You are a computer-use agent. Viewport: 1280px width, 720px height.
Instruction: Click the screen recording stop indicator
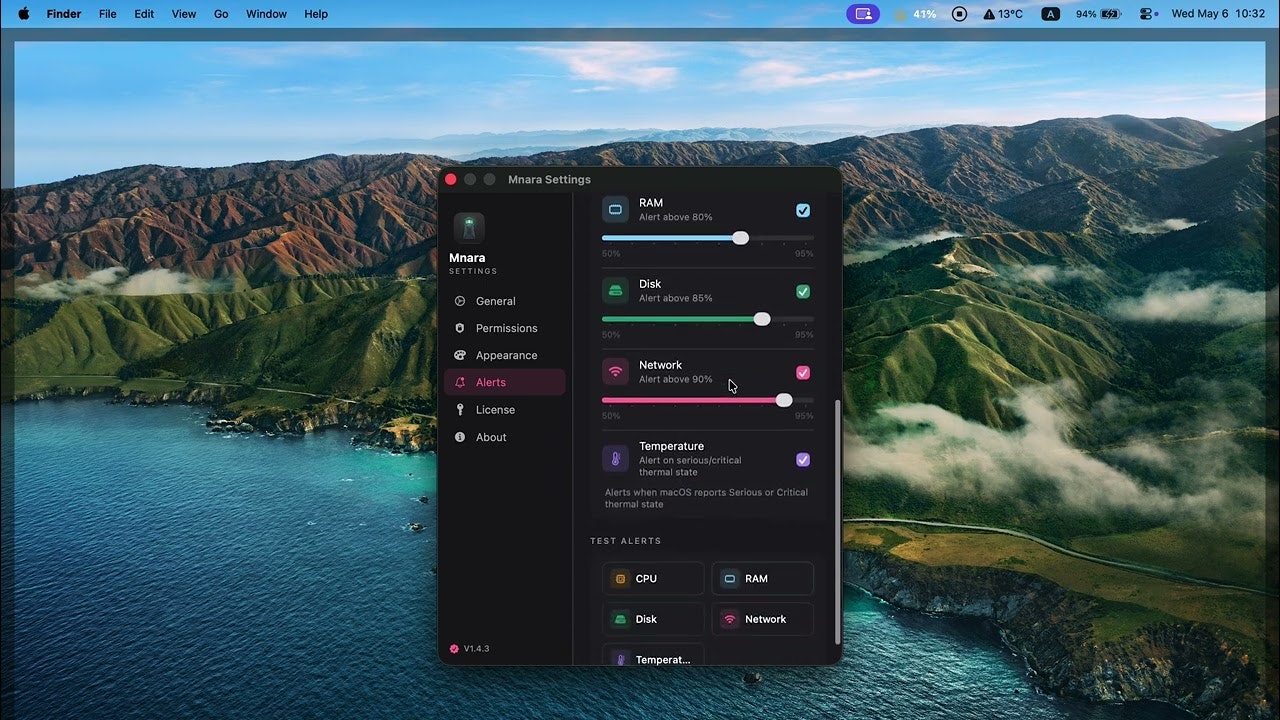[959, 14]
